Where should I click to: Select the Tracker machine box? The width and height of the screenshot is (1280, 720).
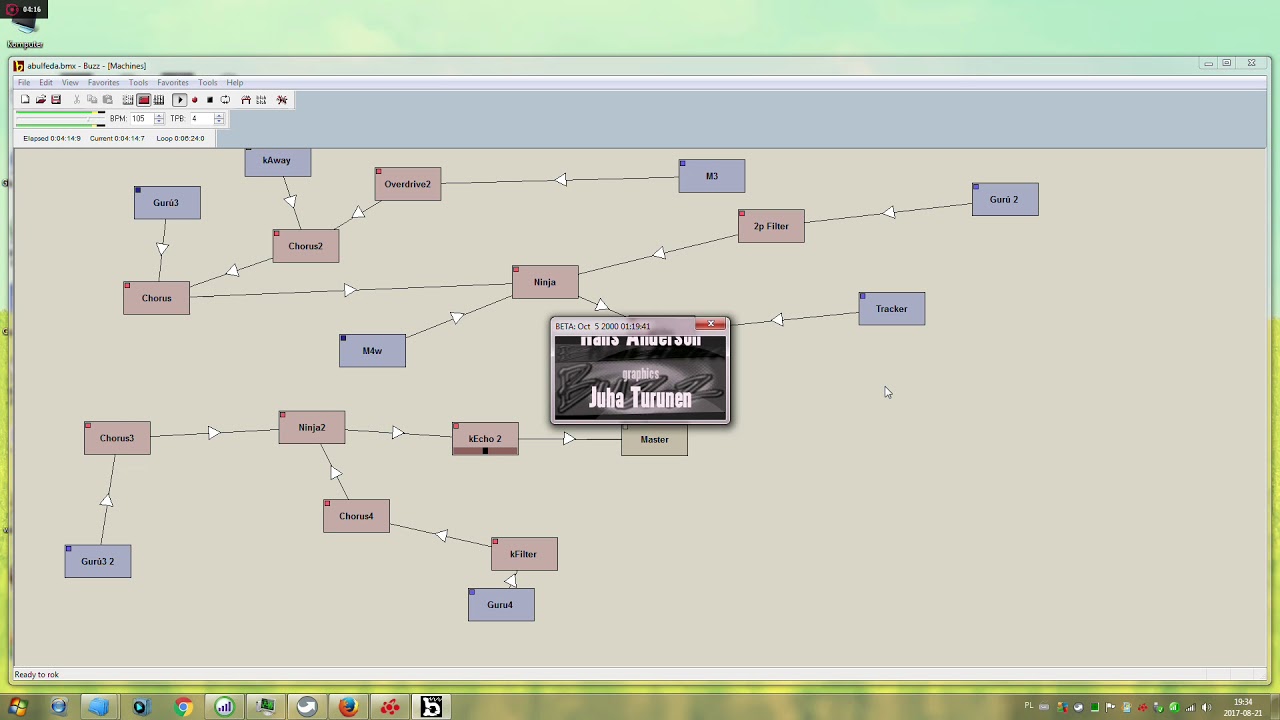pos(892,309)
